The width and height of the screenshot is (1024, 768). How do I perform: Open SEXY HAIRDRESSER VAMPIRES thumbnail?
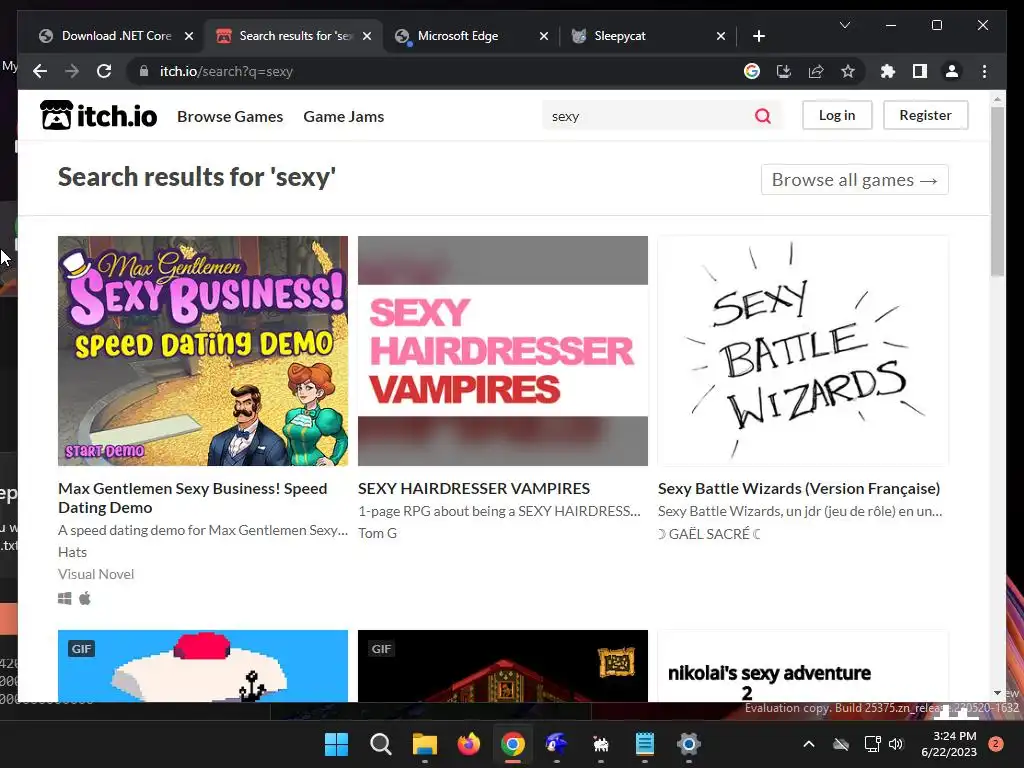point(502,351)
